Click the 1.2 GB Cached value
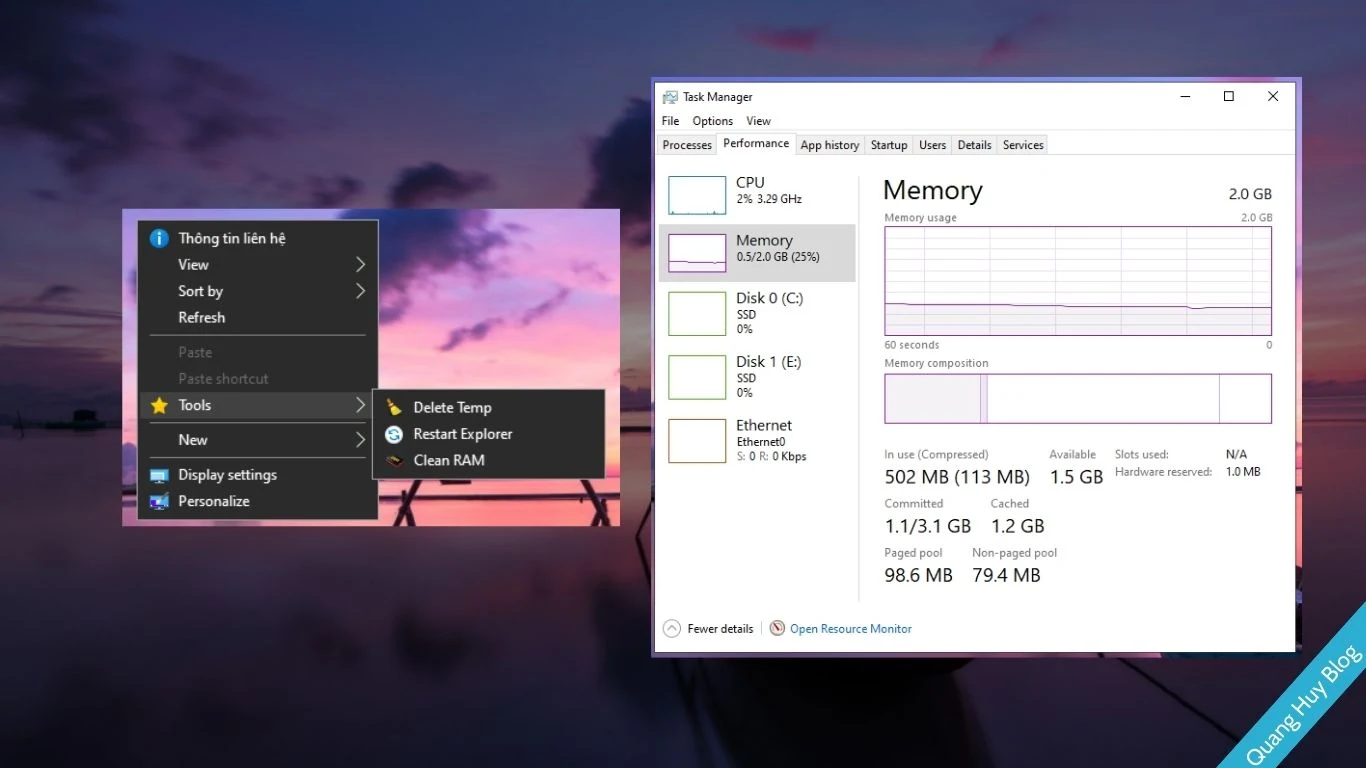 (x=1017, y=526)
